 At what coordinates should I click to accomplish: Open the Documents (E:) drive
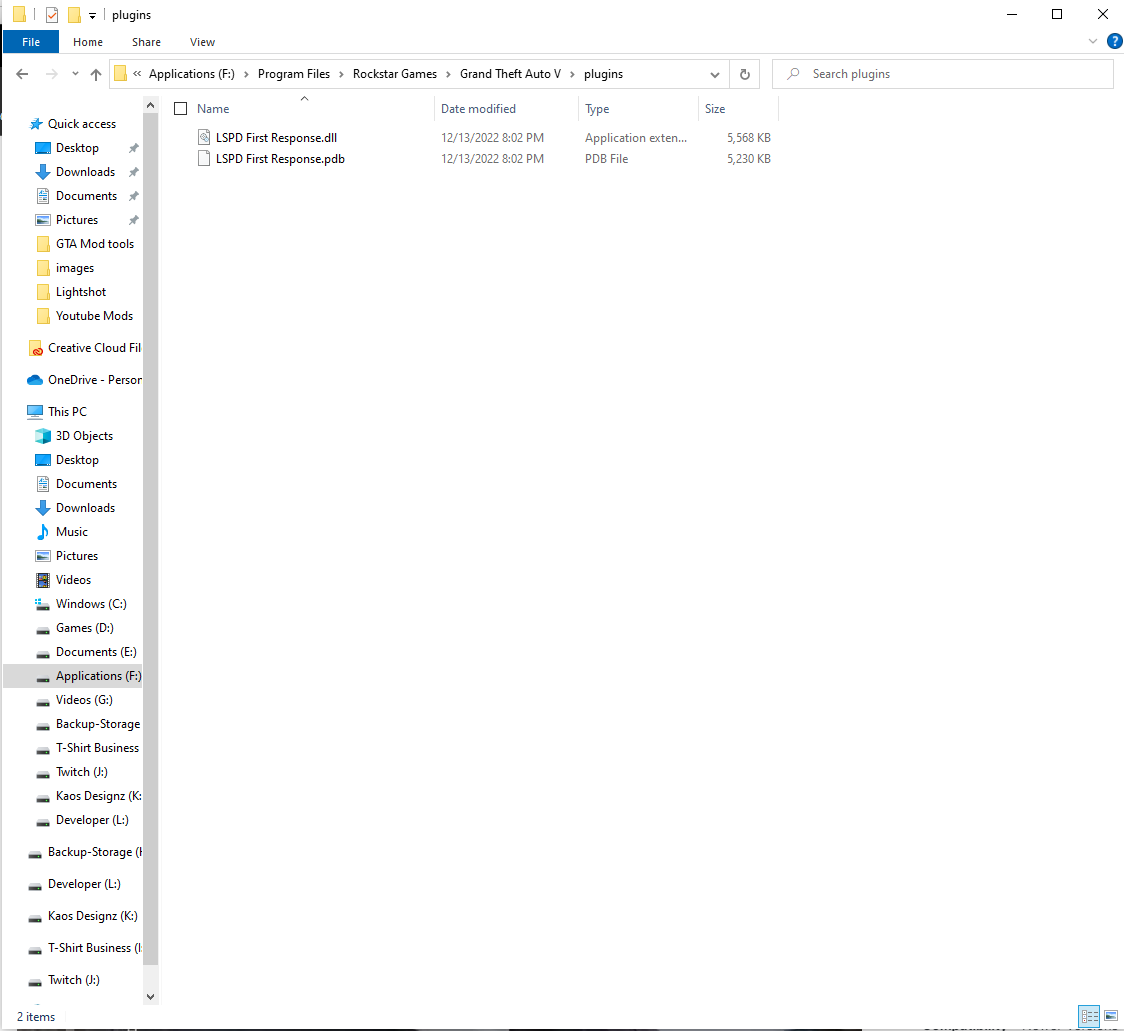[96, 652]
